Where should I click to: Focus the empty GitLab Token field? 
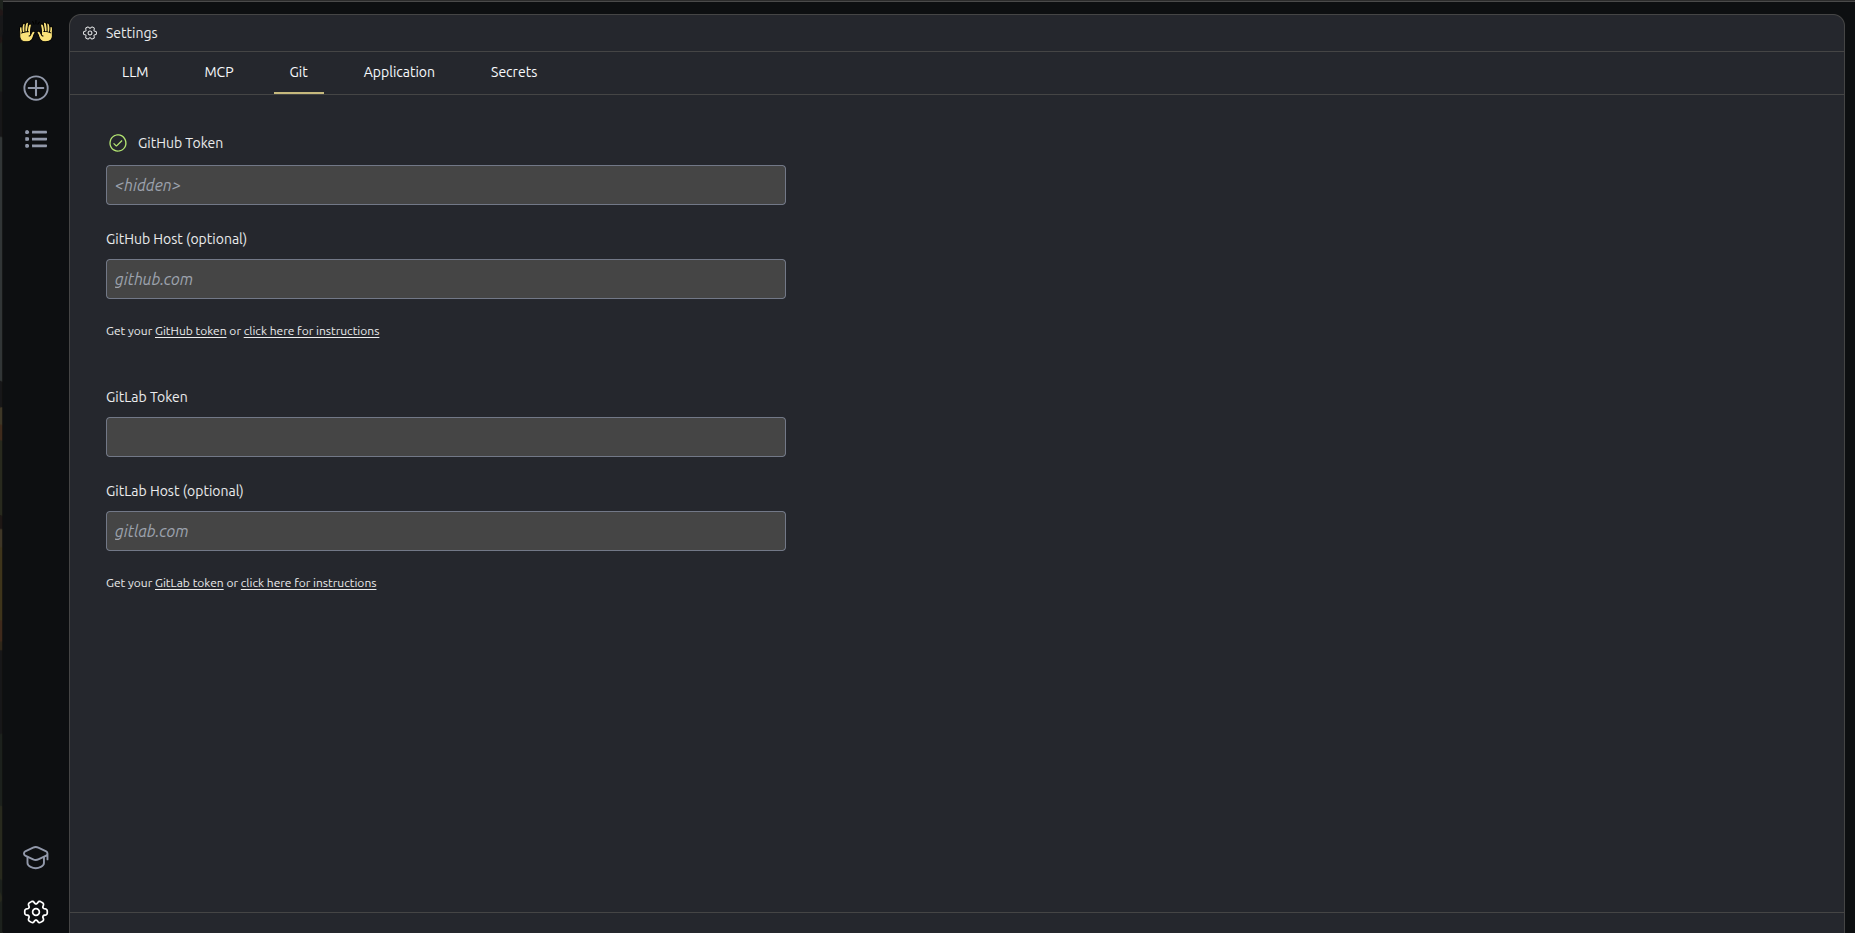click(445, 437)
